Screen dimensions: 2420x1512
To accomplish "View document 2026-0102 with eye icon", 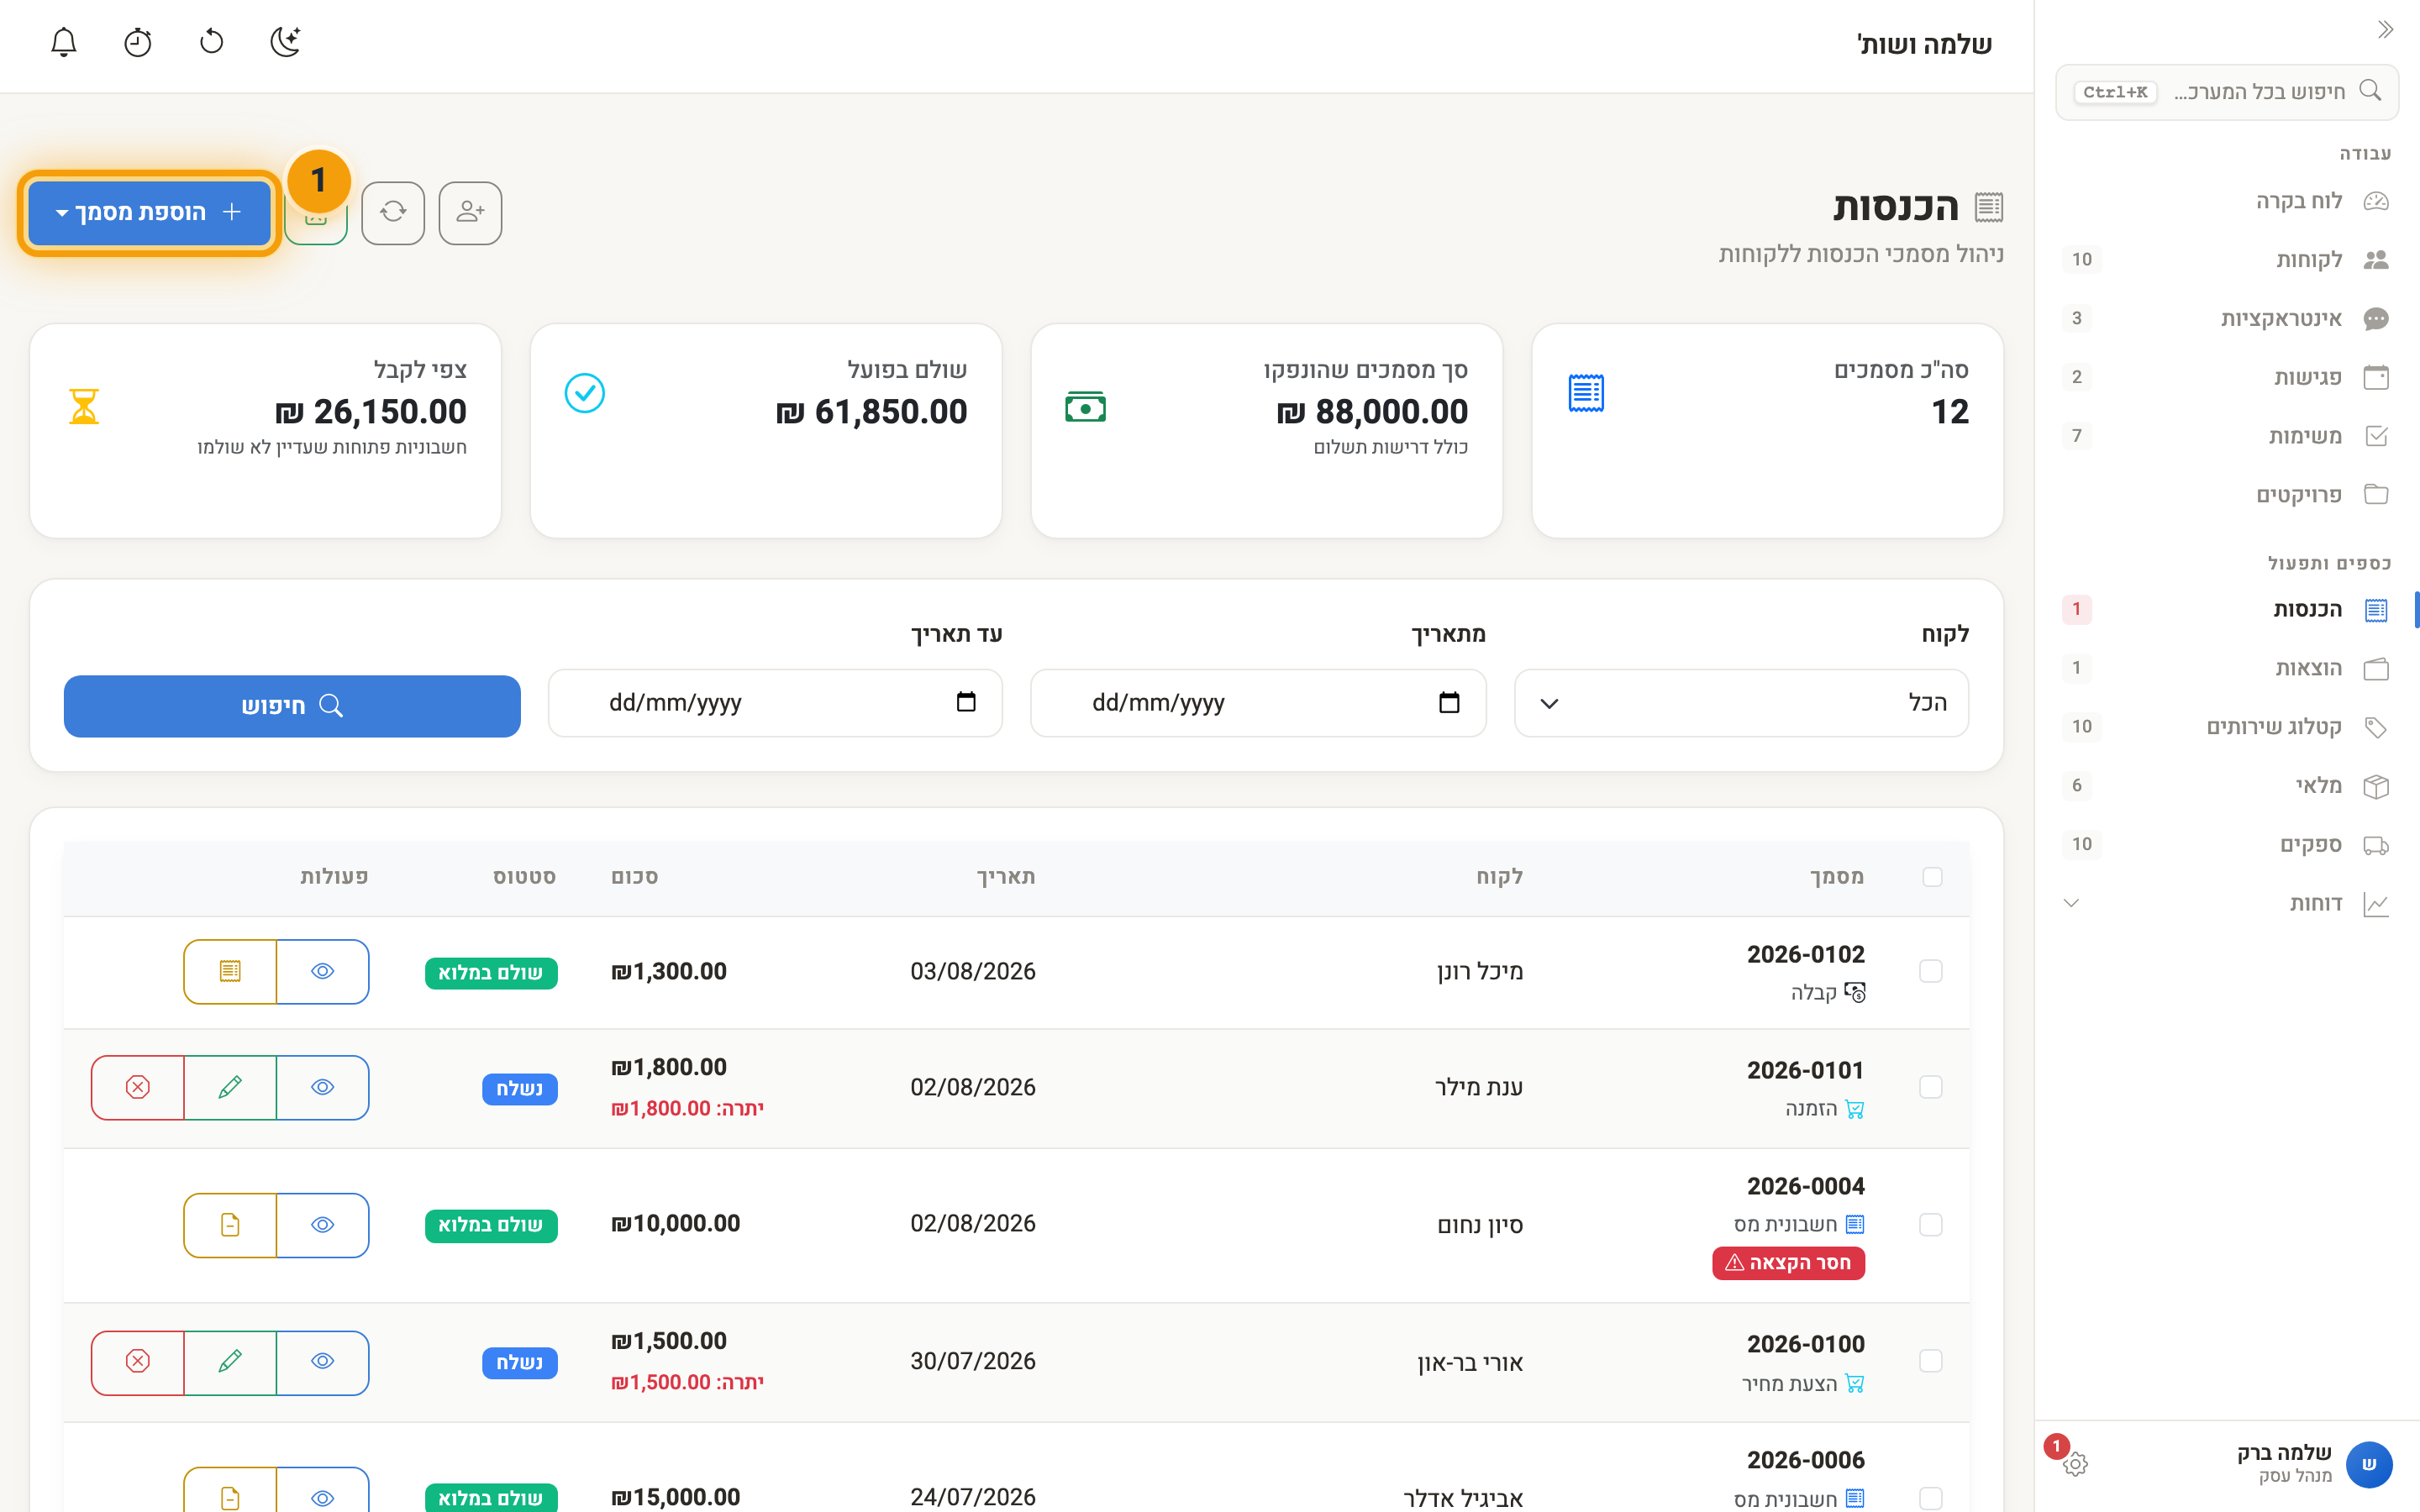I will point(323,971).
